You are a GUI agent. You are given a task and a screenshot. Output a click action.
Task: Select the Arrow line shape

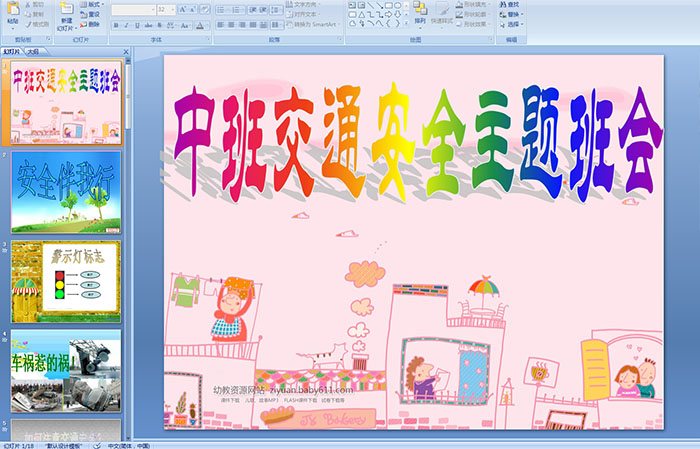[x=379, y=5]
